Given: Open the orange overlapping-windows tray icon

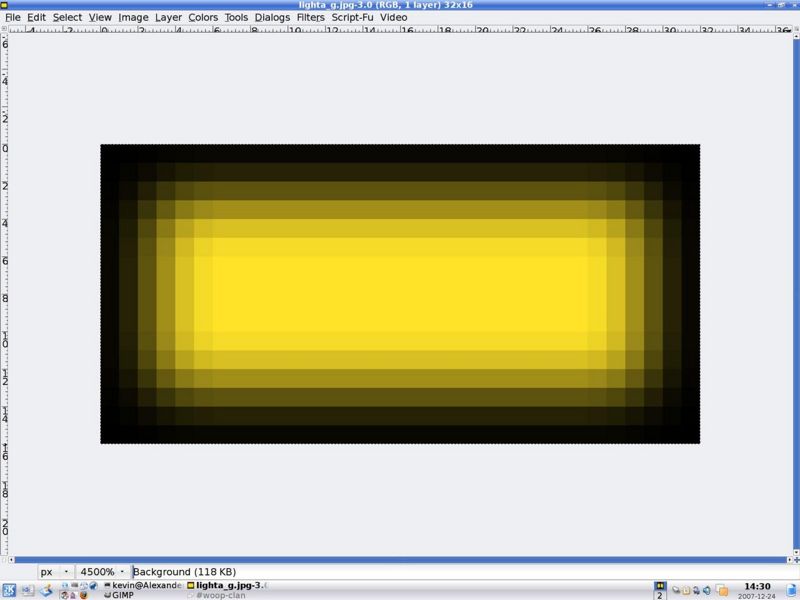Looking at the screenshot, I should [720, 590].
